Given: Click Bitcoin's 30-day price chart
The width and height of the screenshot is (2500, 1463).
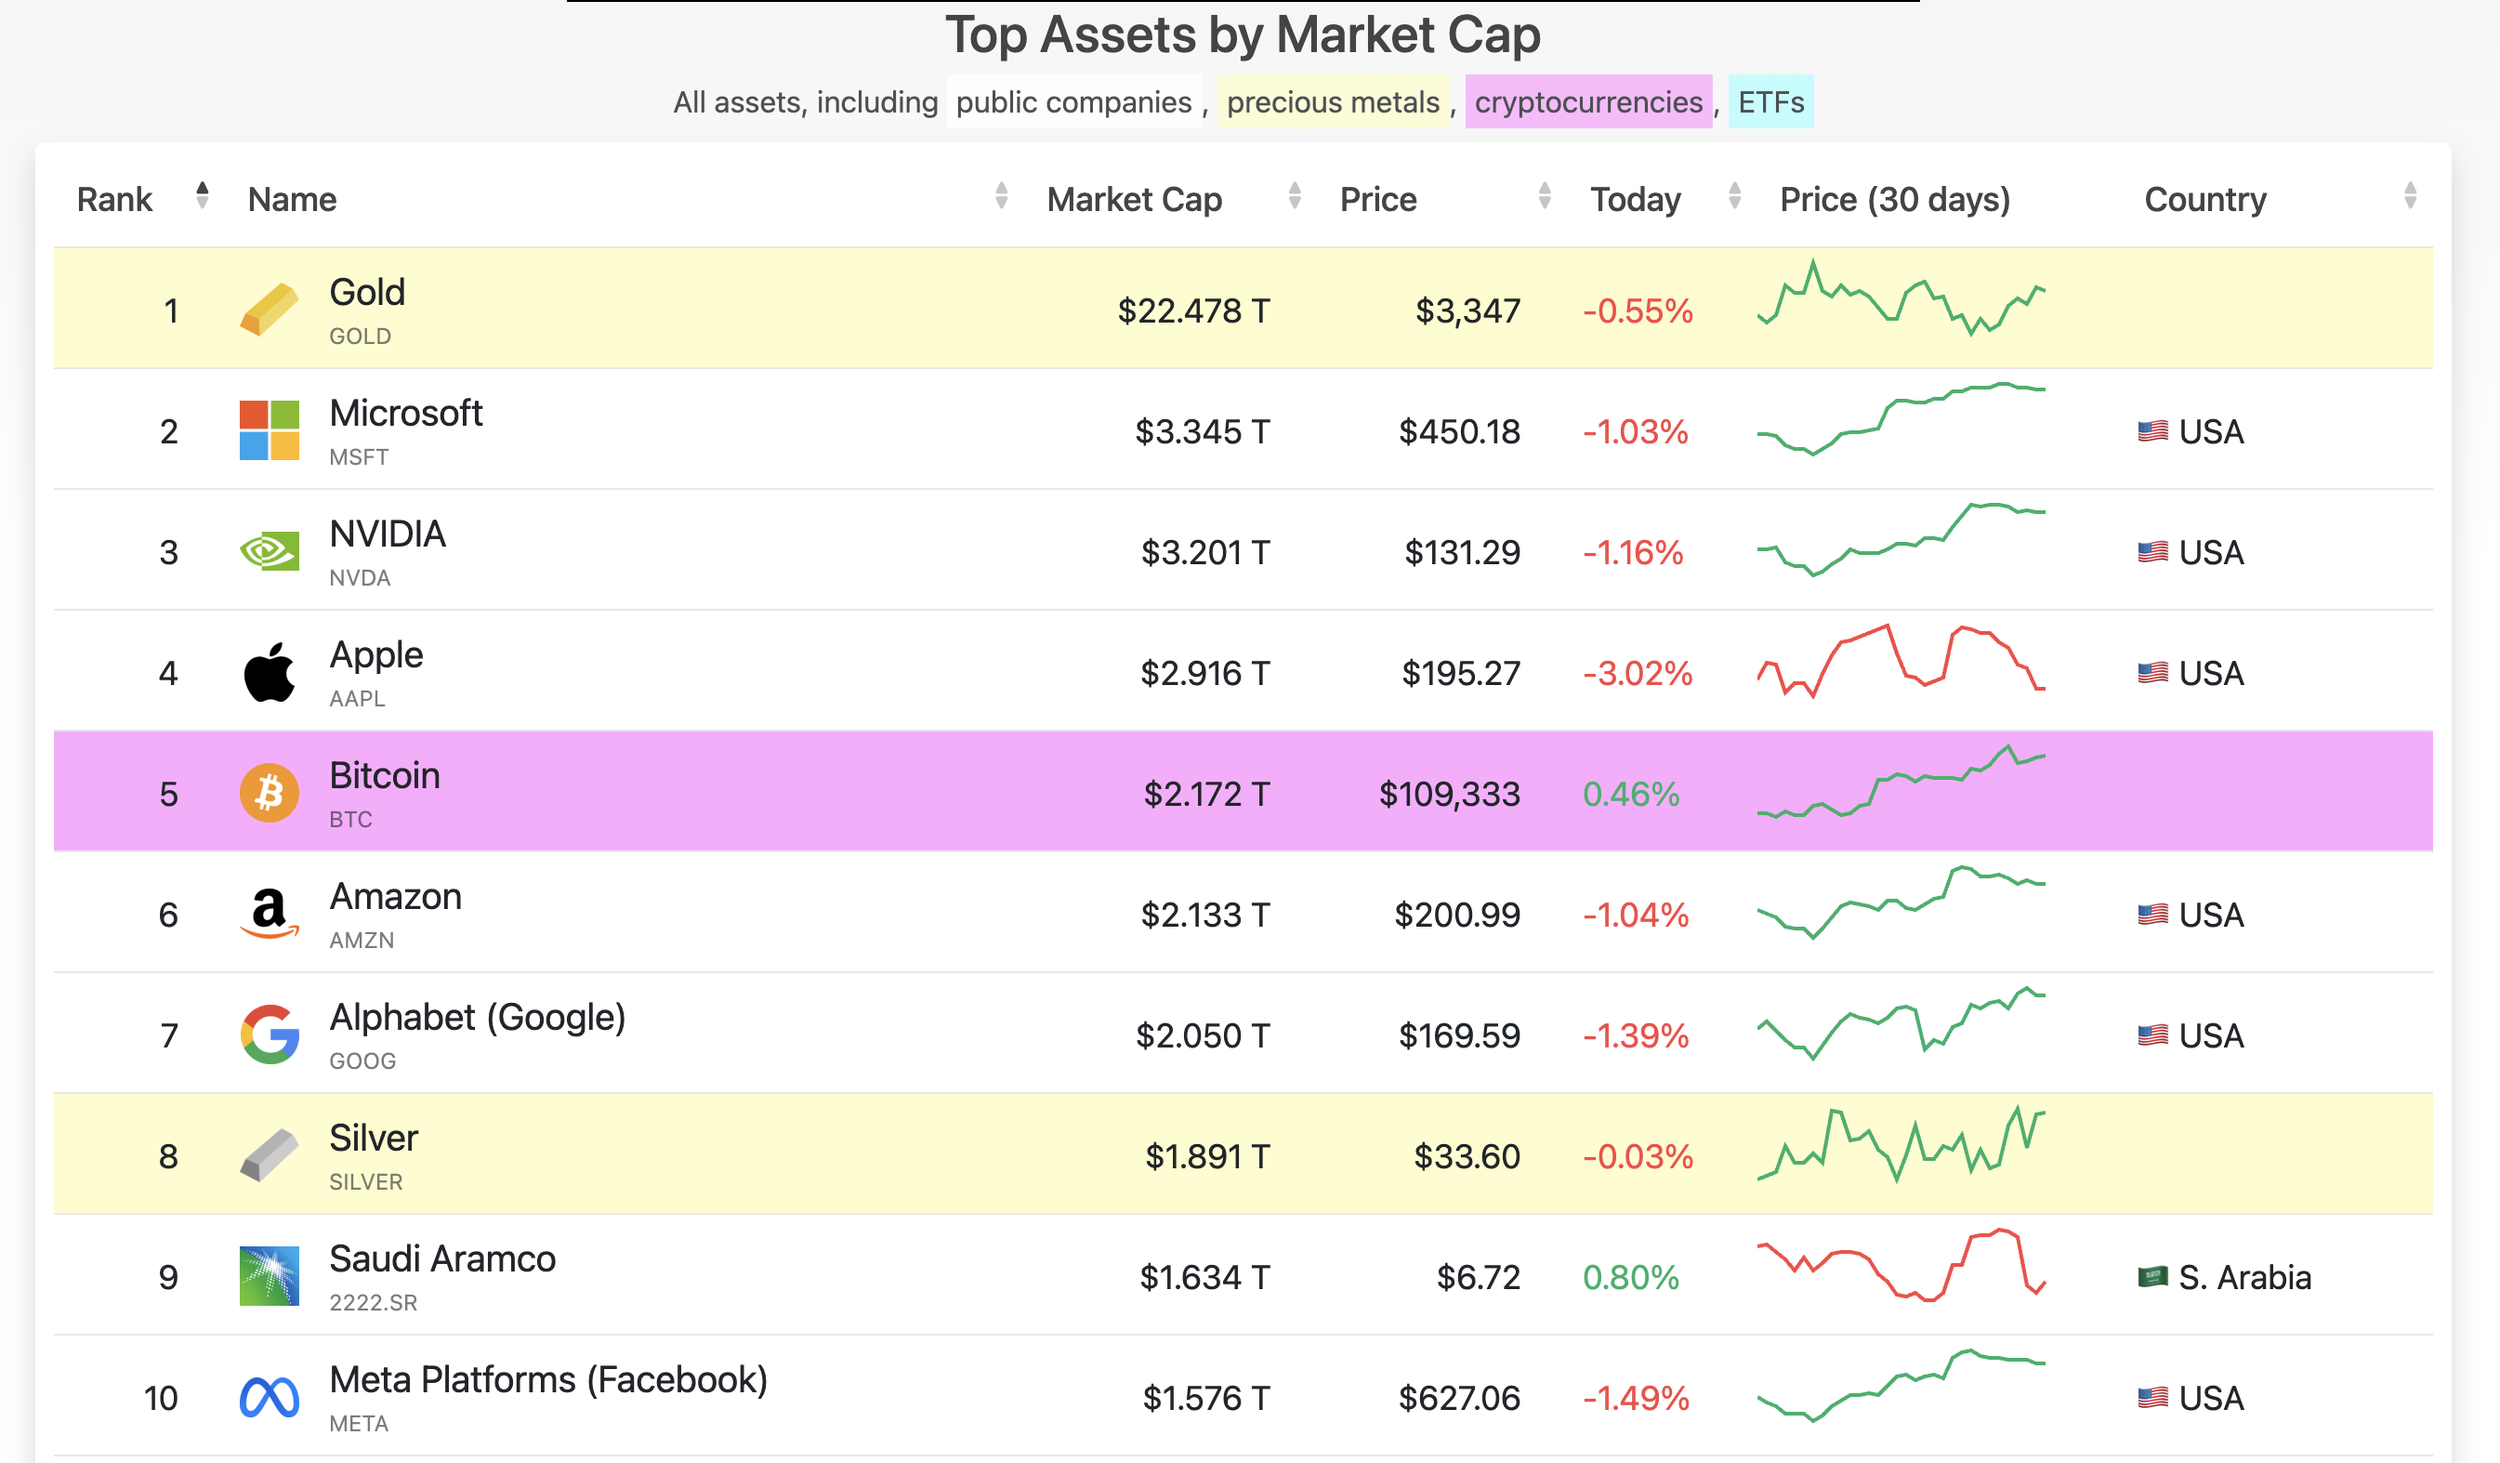Looking at the screenshot, I should (x=1901, y=781).
